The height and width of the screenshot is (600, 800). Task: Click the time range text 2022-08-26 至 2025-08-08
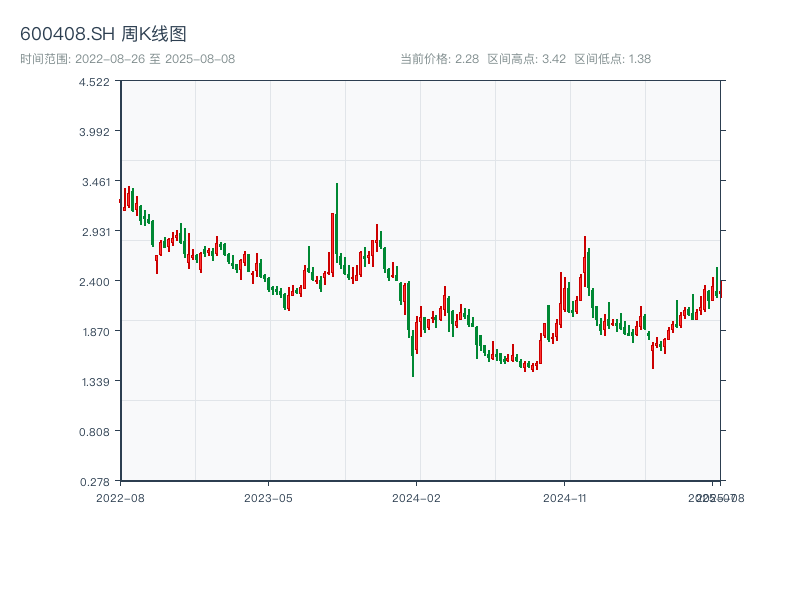(127, 59)
